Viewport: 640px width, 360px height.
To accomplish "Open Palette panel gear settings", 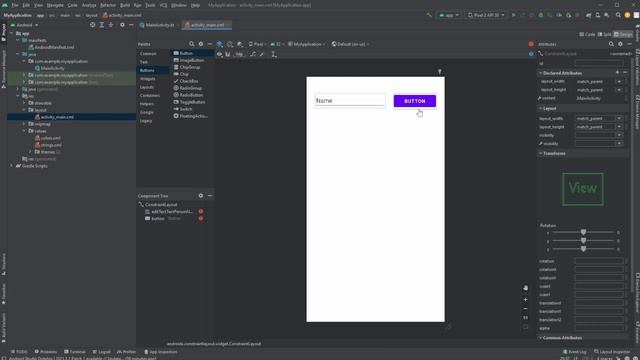I will click(201, 44).
